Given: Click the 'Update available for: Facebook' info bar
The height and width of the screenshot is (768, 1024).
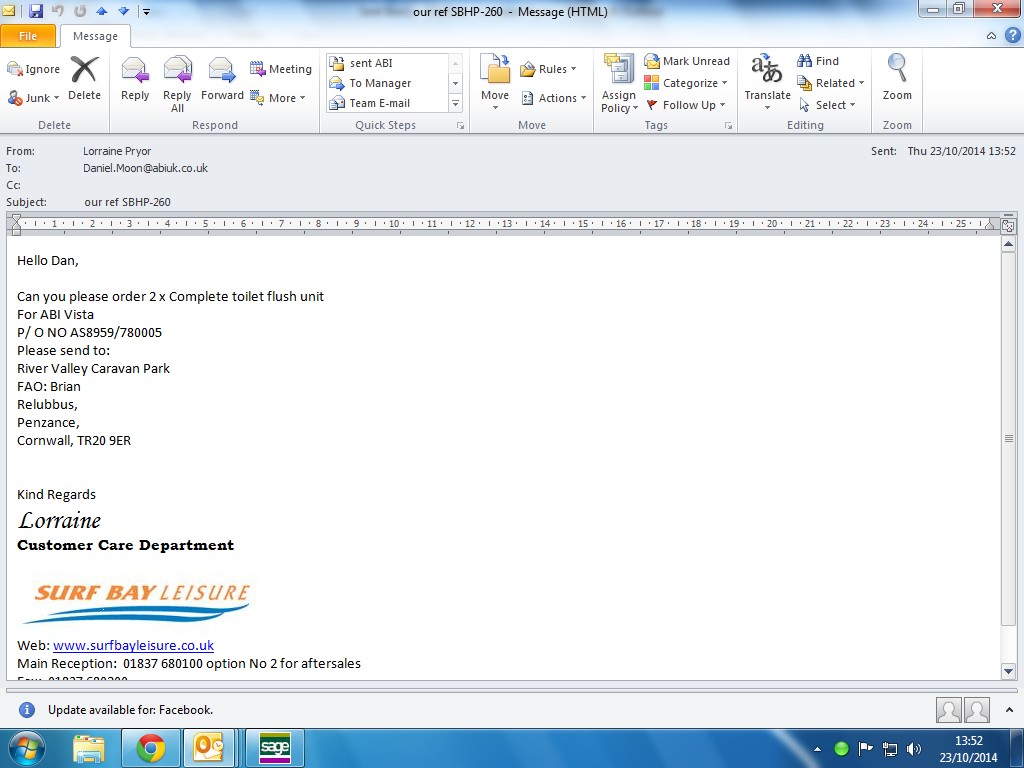Looking at the screenshot, I should [x=130, y=710].
